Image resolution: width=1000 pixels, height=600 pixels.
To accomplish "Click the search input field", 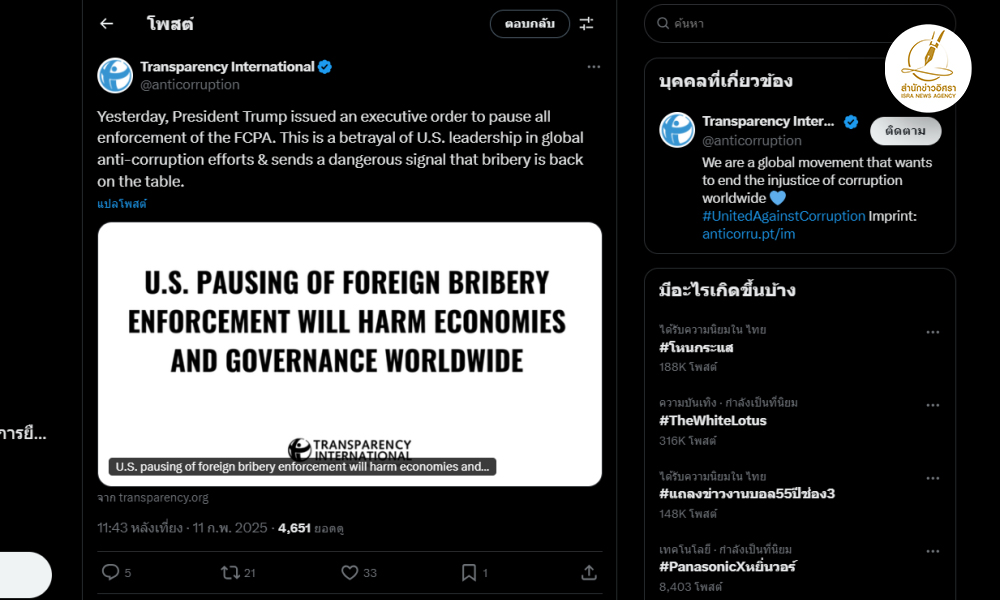I will [x=800, y=23].
